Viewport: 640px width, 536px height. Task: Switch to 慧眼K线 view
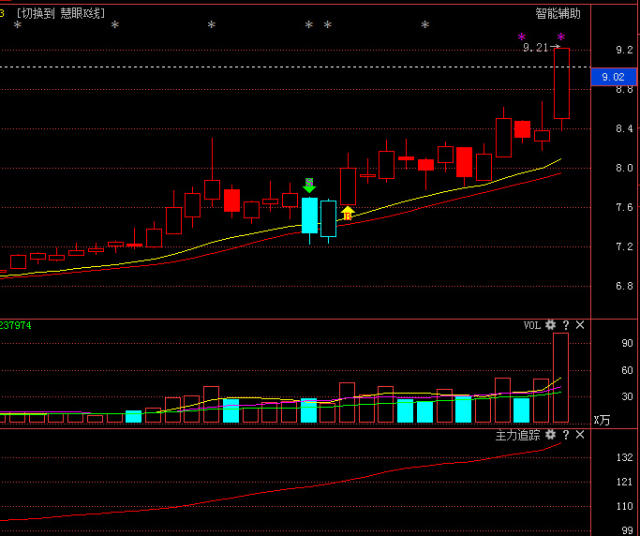click(60, 13)
